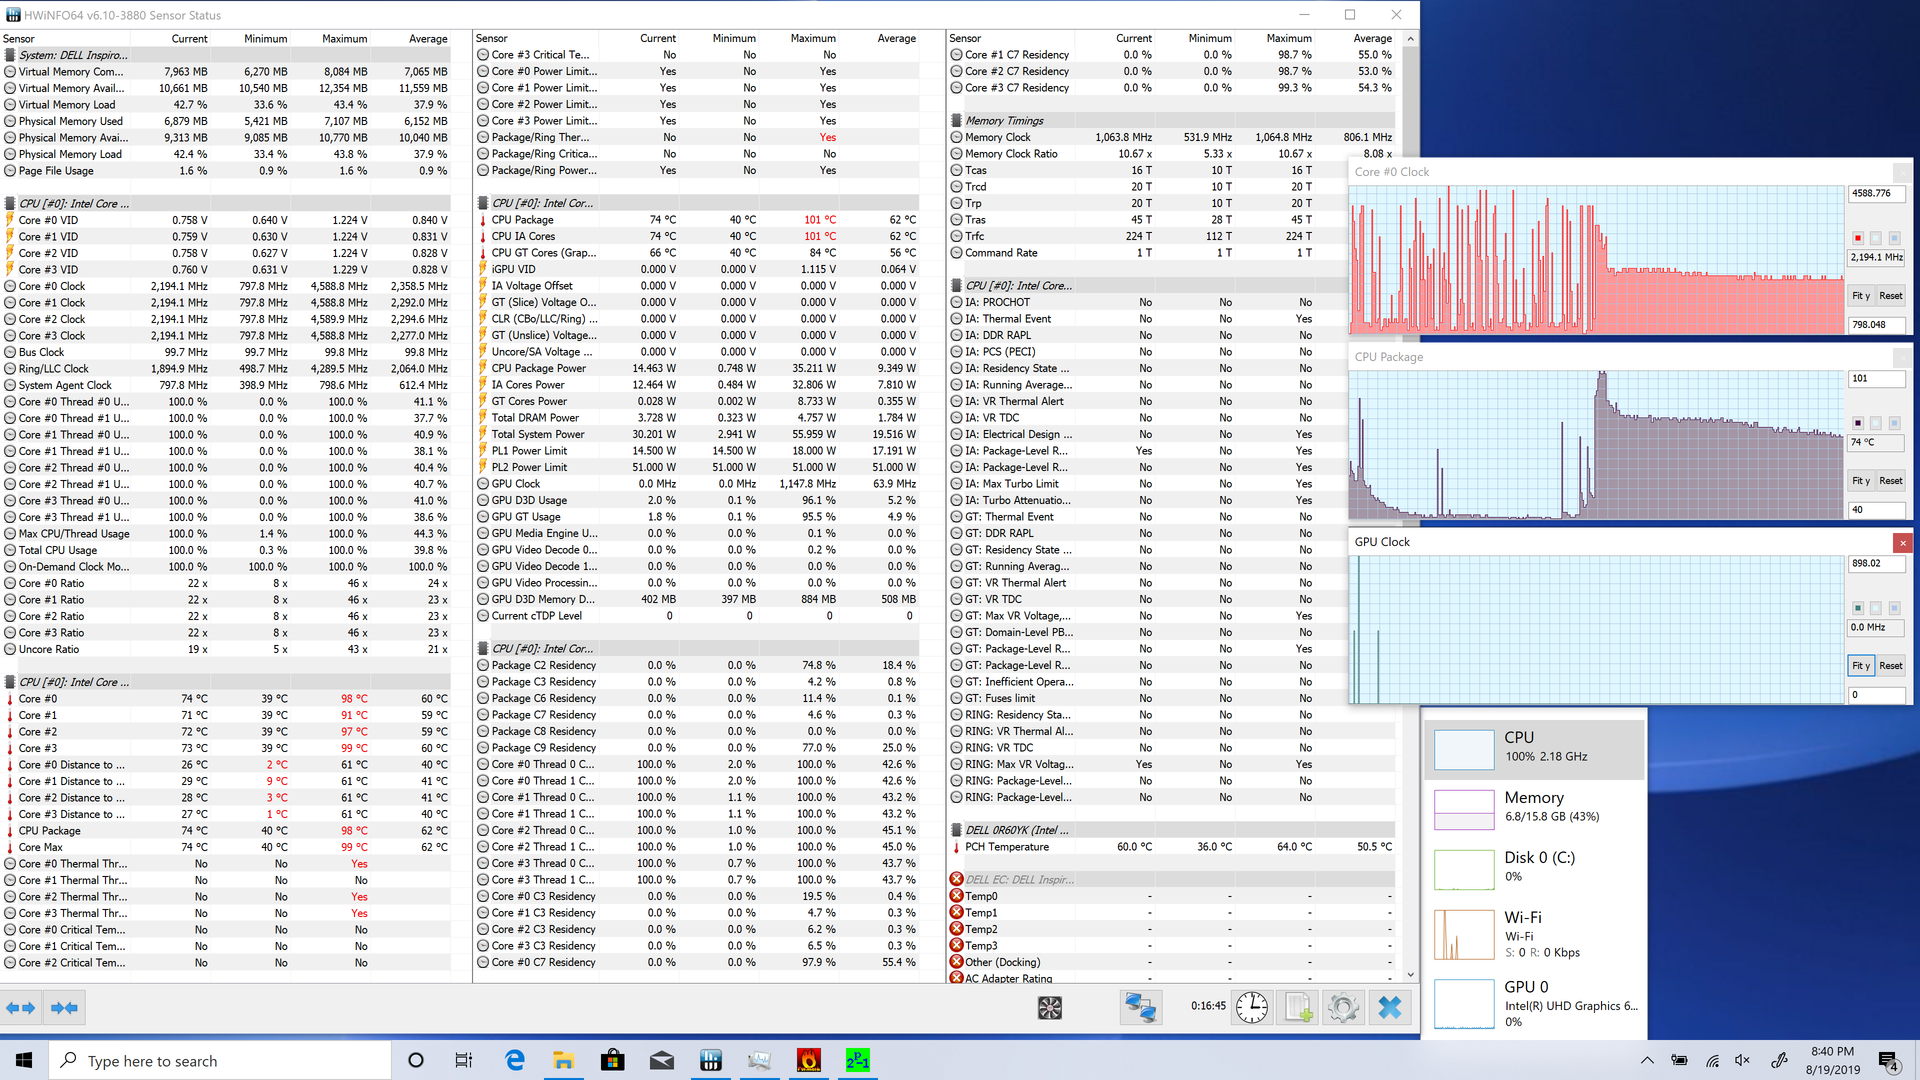1920x1080 pixels.
Task: Click the shrink columns arrows icon
Action: click(x=64, y=1007)
